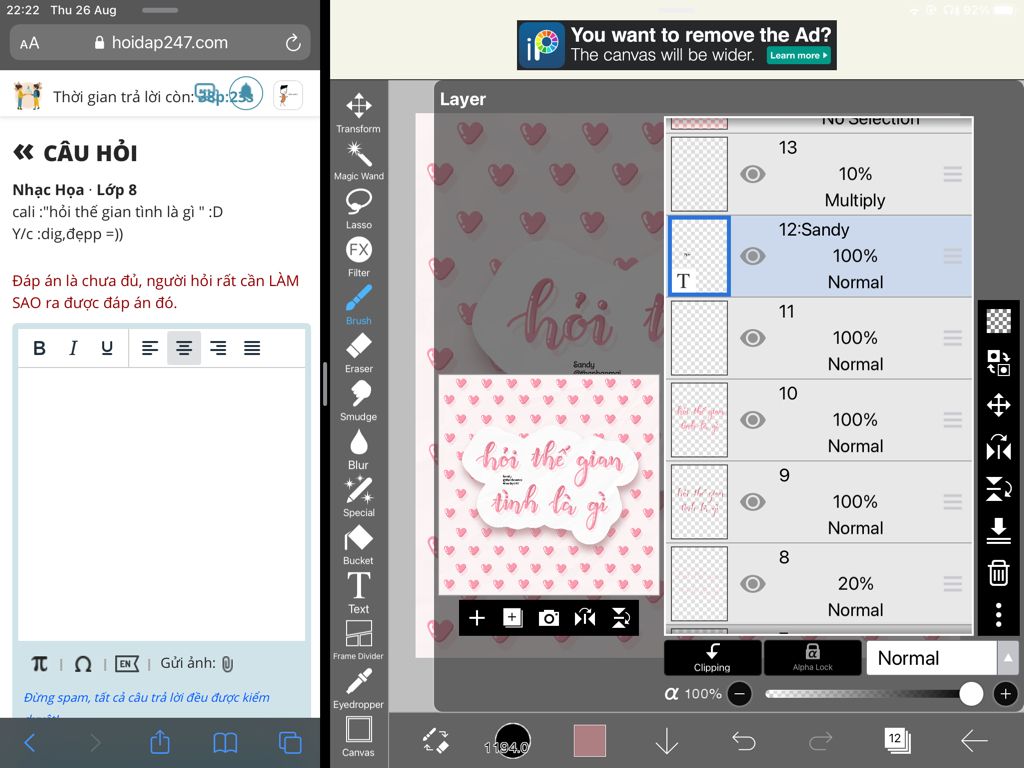Toggle Alpha Lock on the layer
Screen dimensions: 1024x768
[812, 658]
